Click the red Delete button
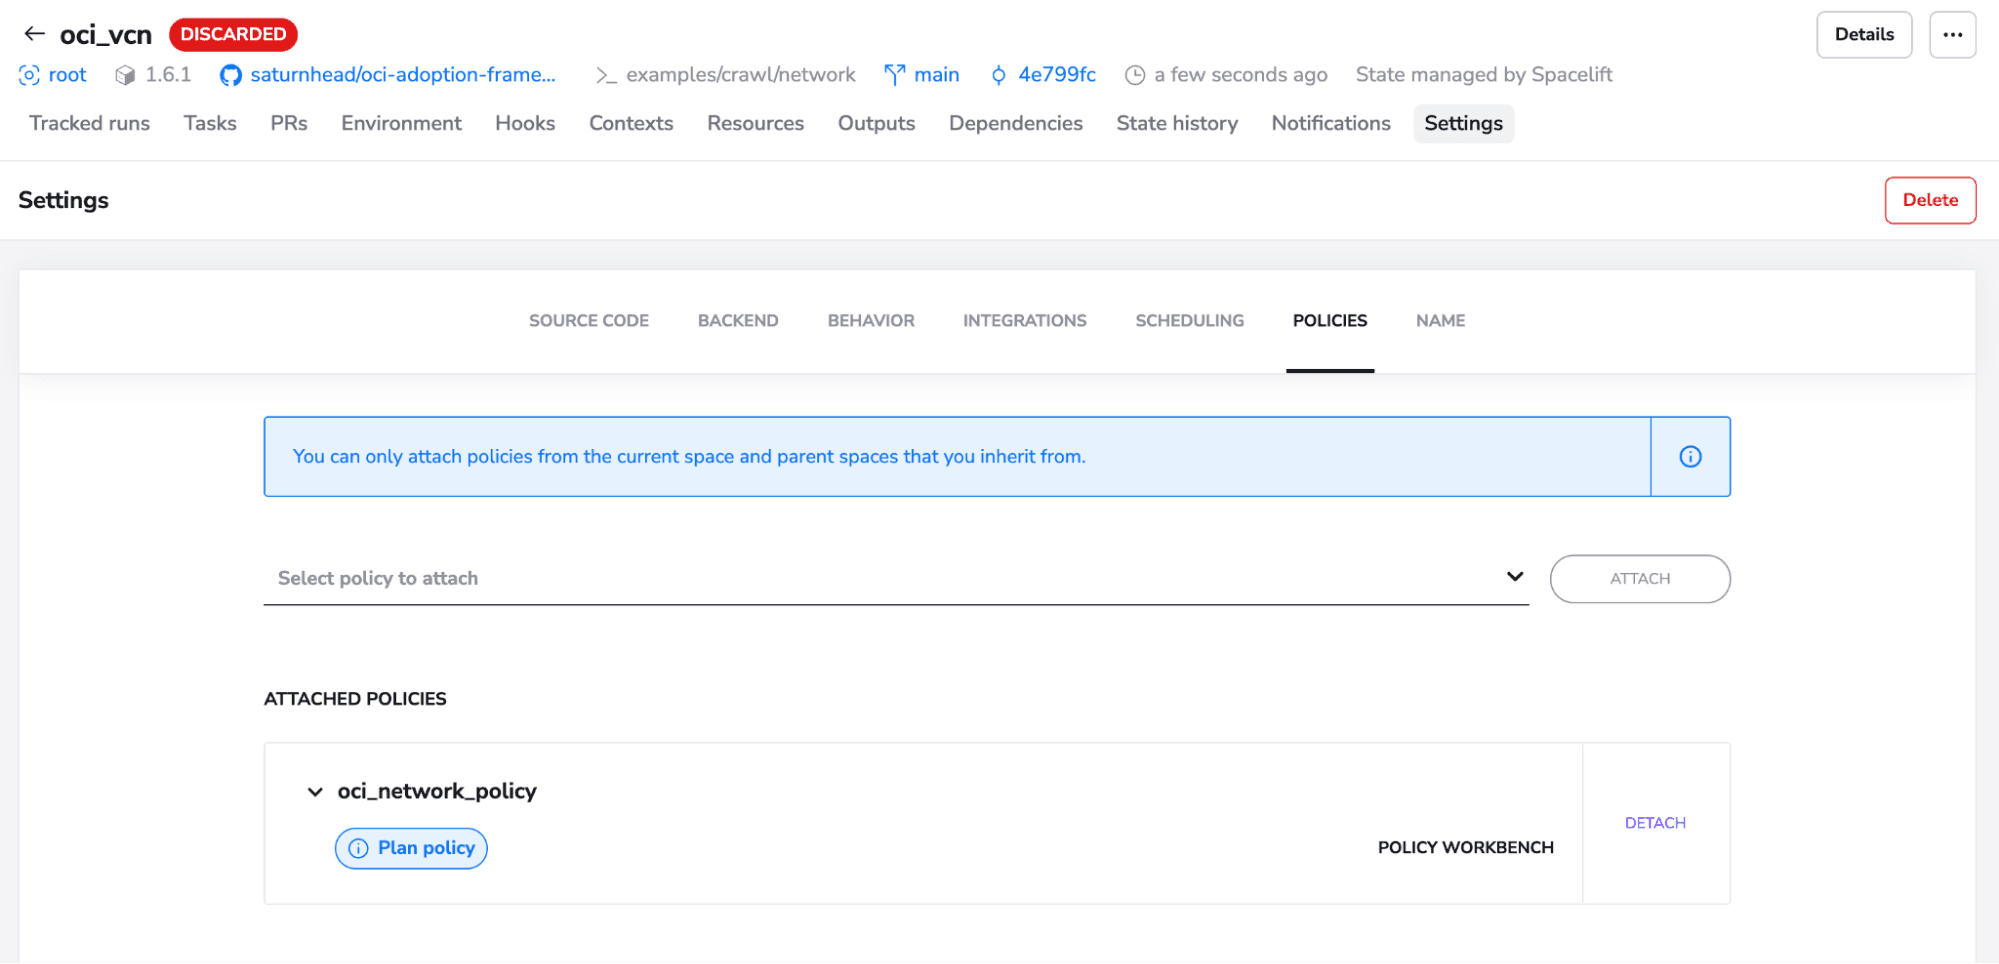The height and width of the screenshot is (964, 1999). (x=1930, y=200)
